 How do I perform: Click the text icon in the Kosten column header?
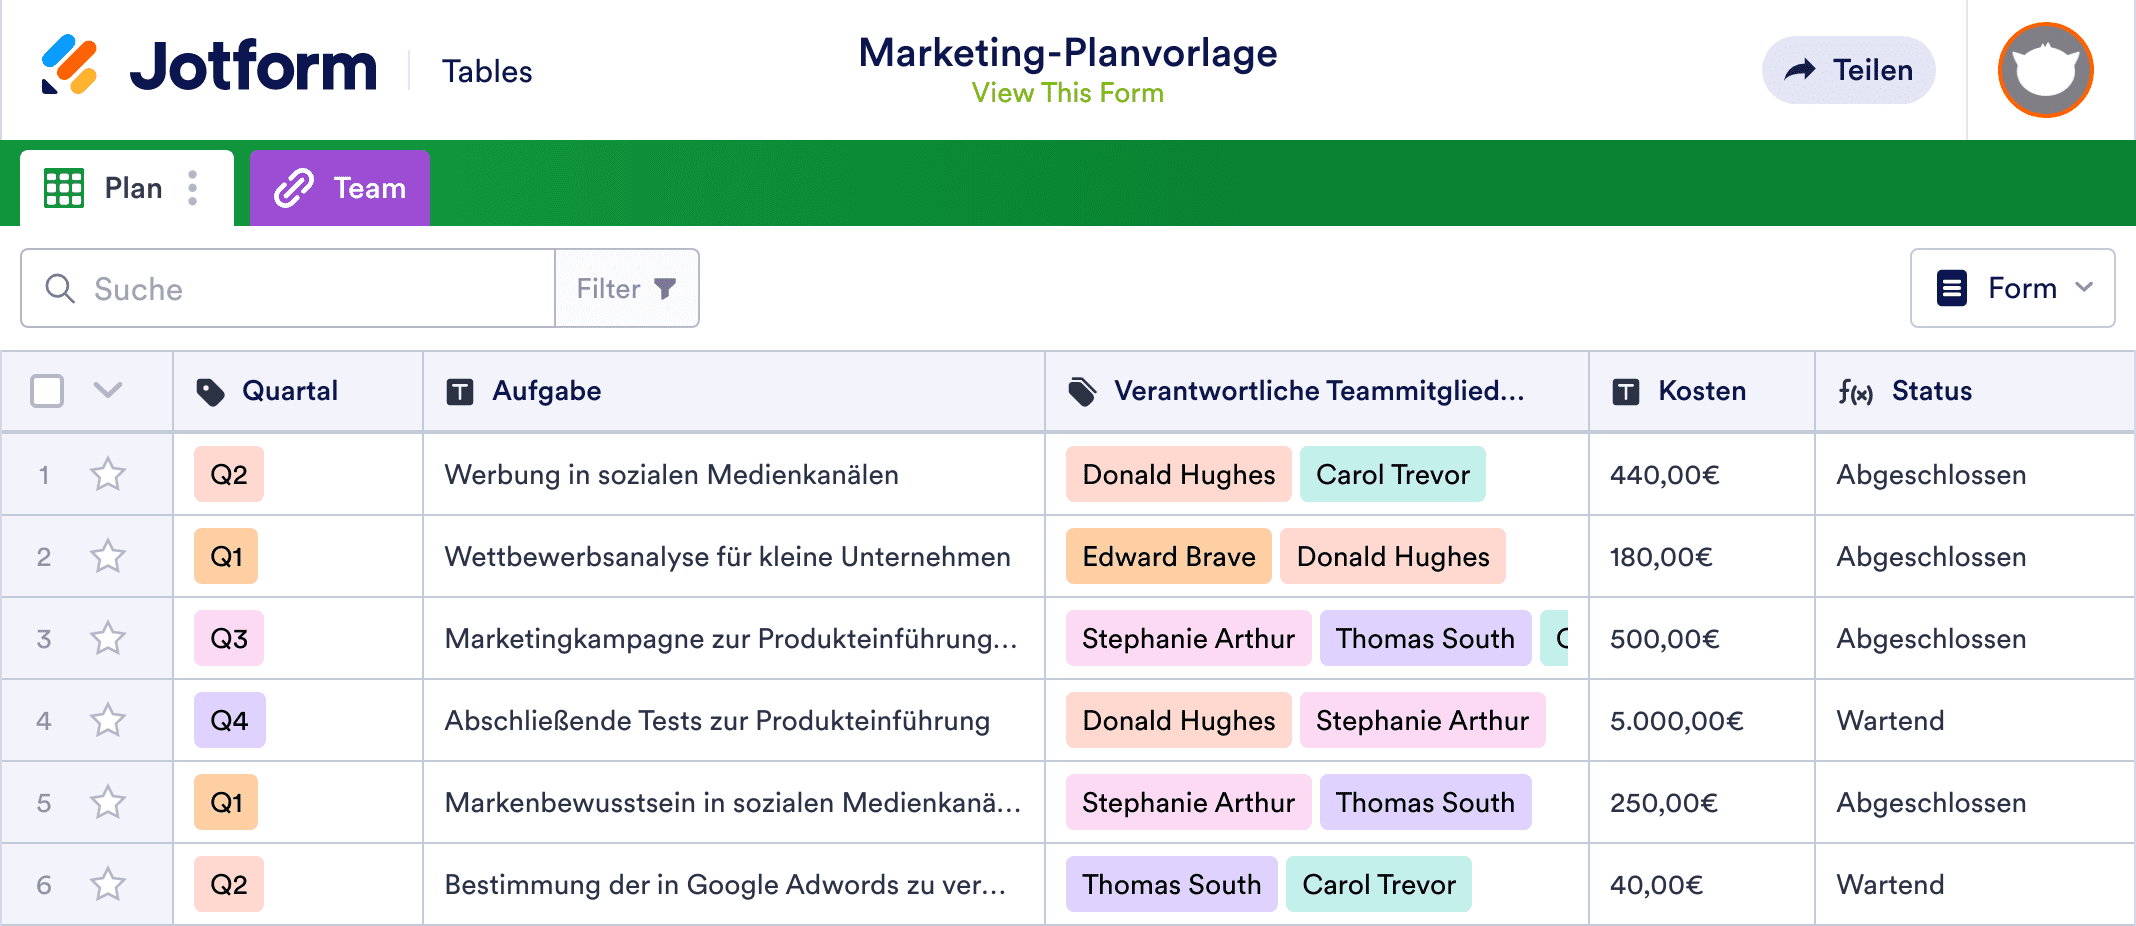point(1625,391)
